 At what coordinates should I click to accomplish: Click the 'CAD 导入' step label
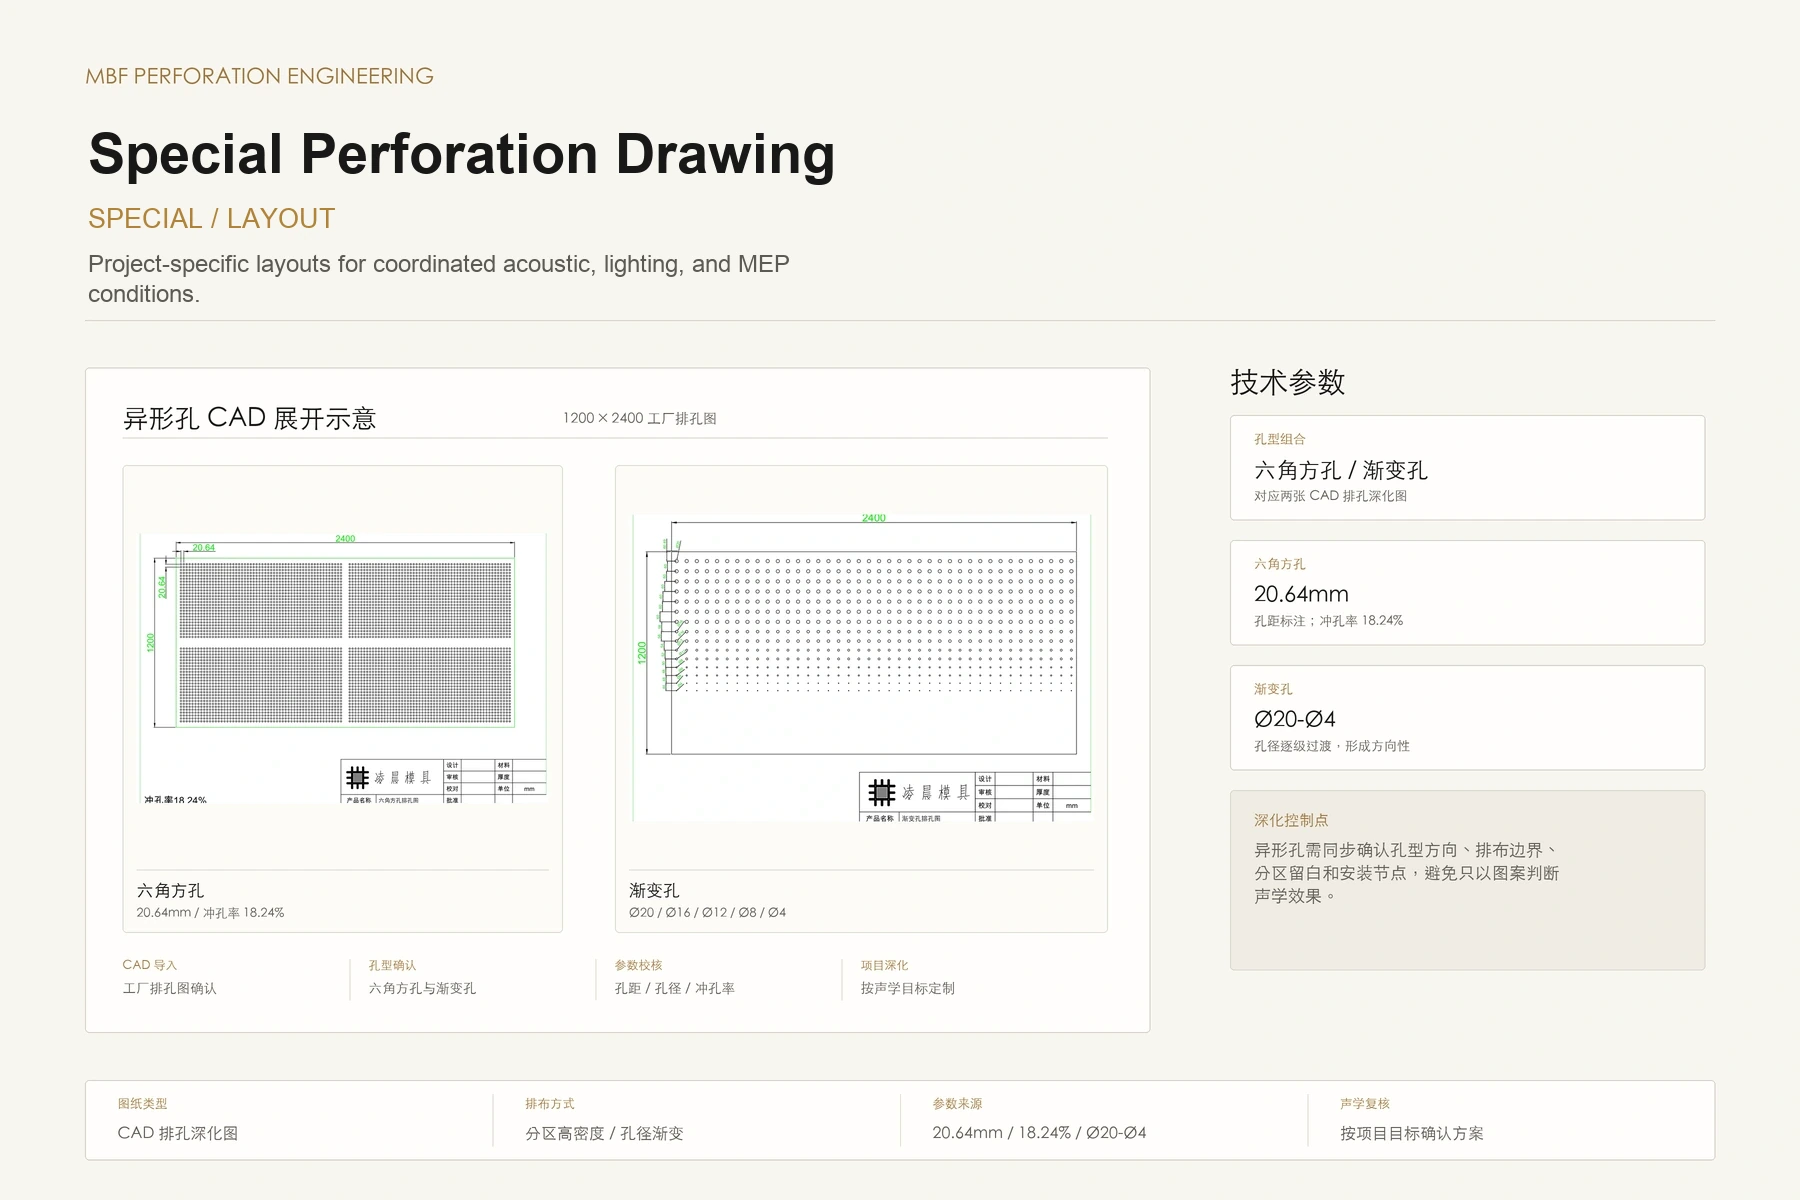point(149,965)
